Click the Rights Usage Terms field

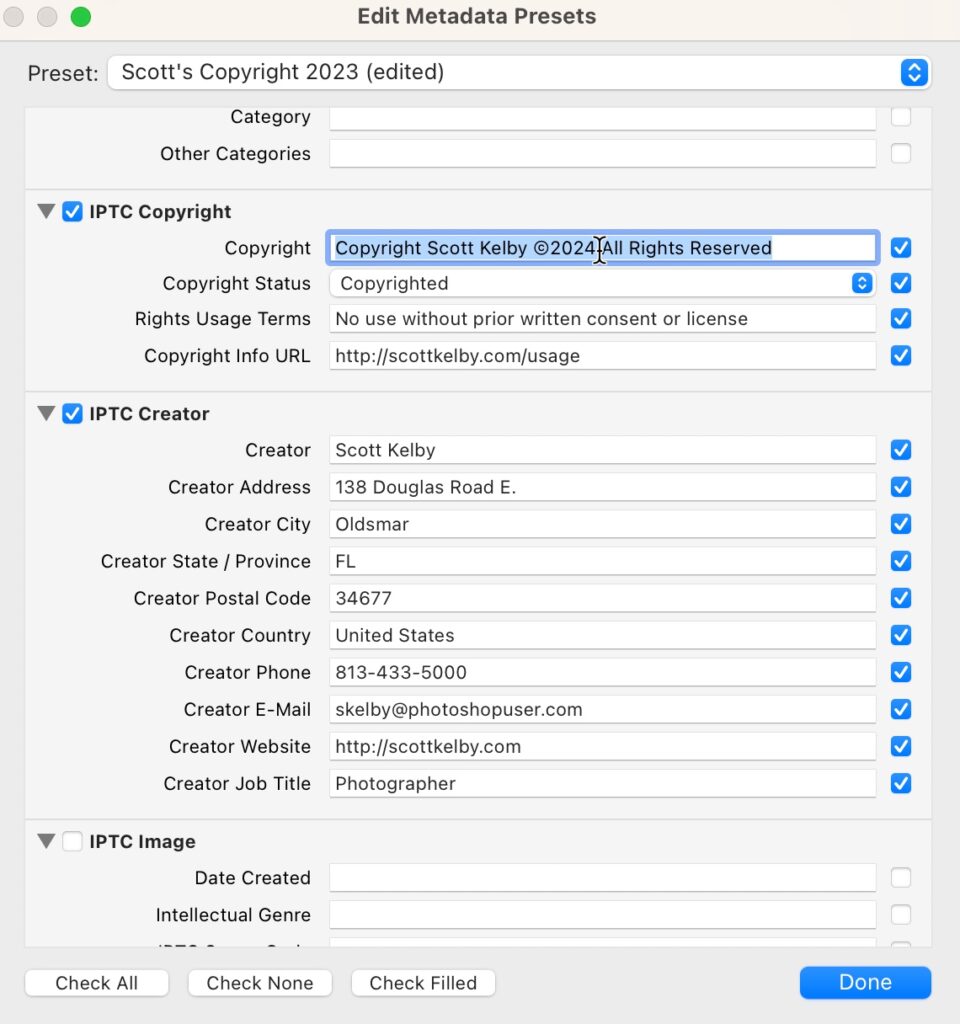point(602,319)
